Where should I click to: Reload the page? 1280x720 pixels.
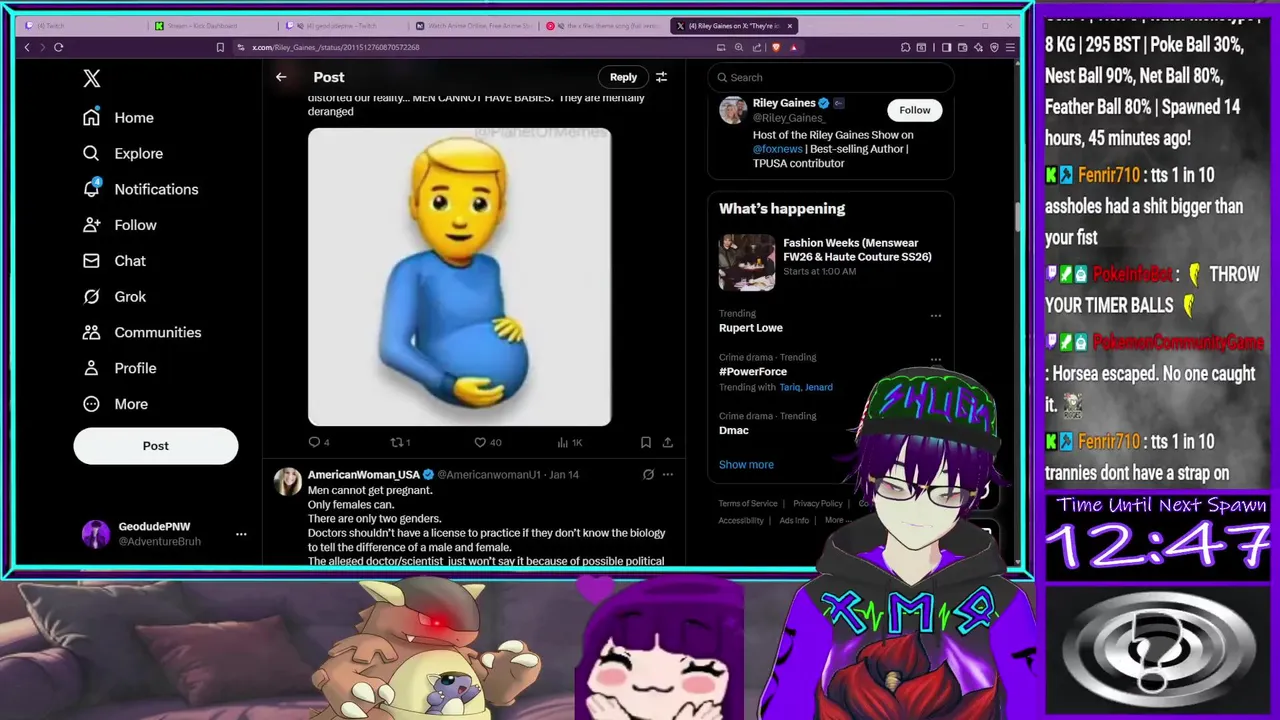click(59, 47)
